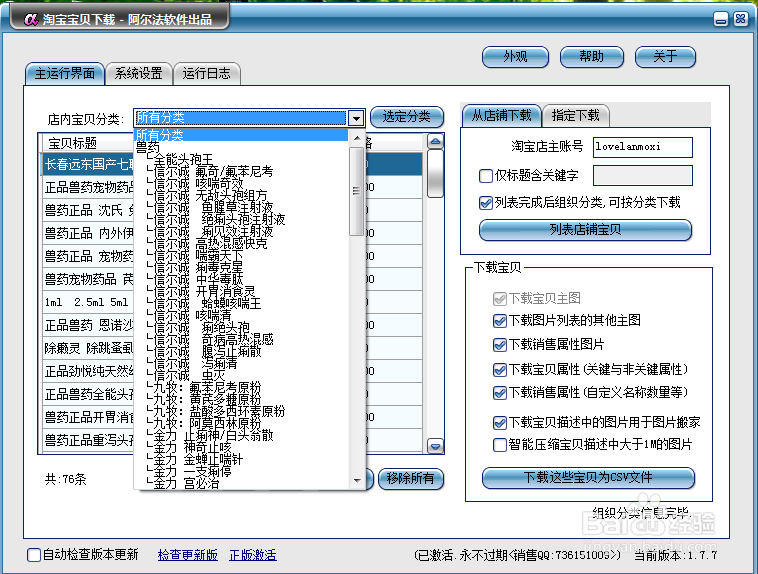Screen dimensions: 758x574
Task: Click the 选定分类 button
Action: 407,117
